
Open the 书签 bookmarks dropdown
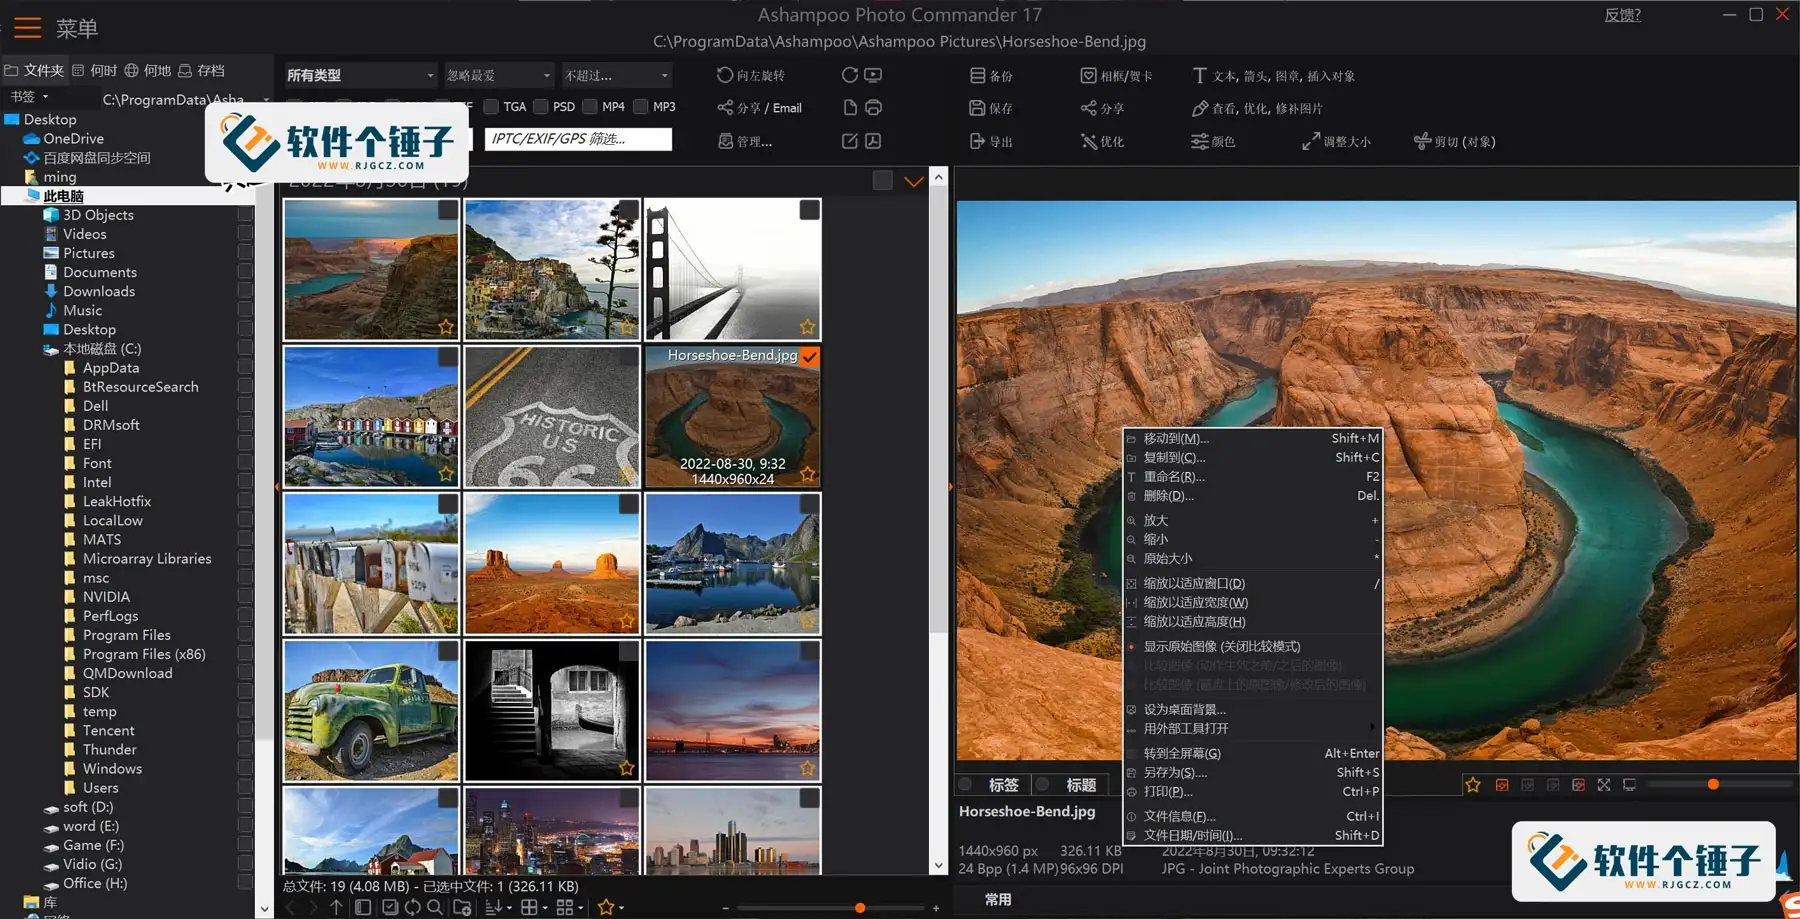(29, 96)
